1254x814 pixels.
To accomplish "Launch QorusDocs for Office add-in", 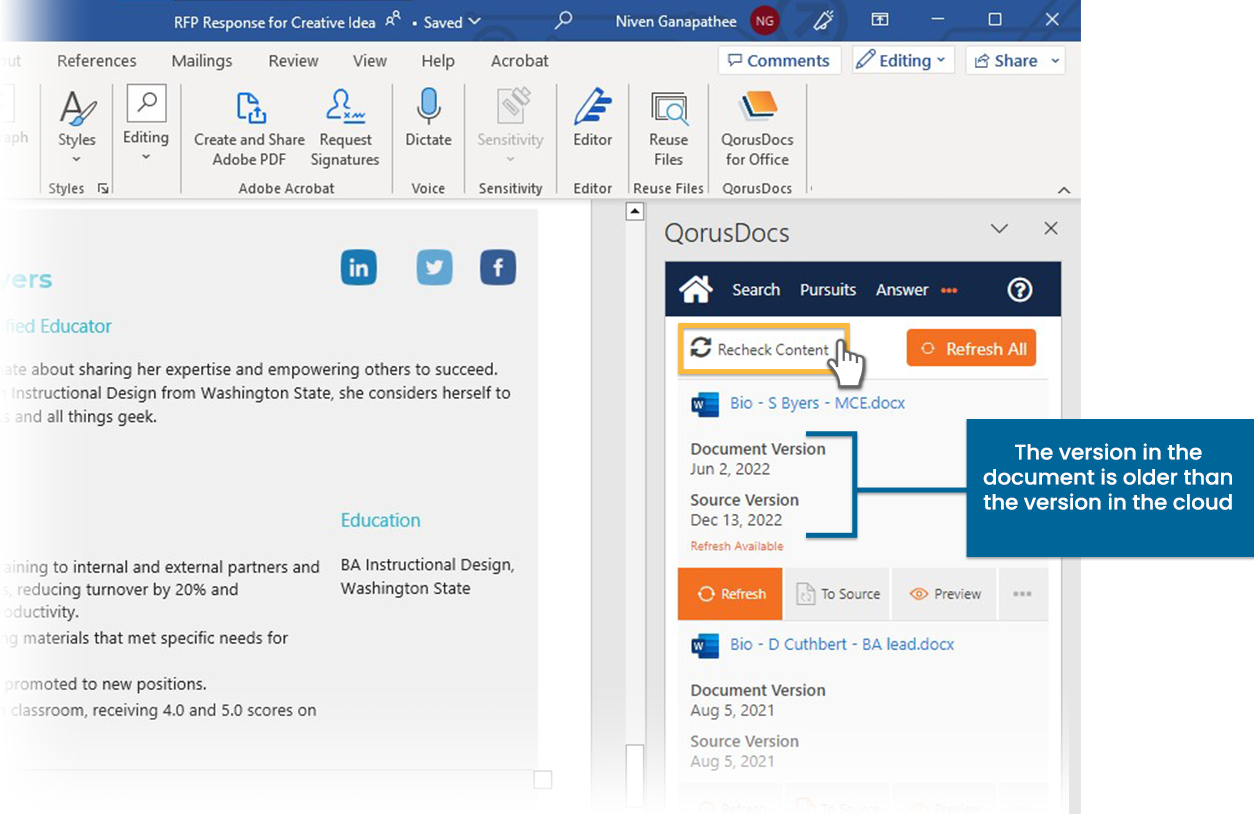I will tap(757, 129).
